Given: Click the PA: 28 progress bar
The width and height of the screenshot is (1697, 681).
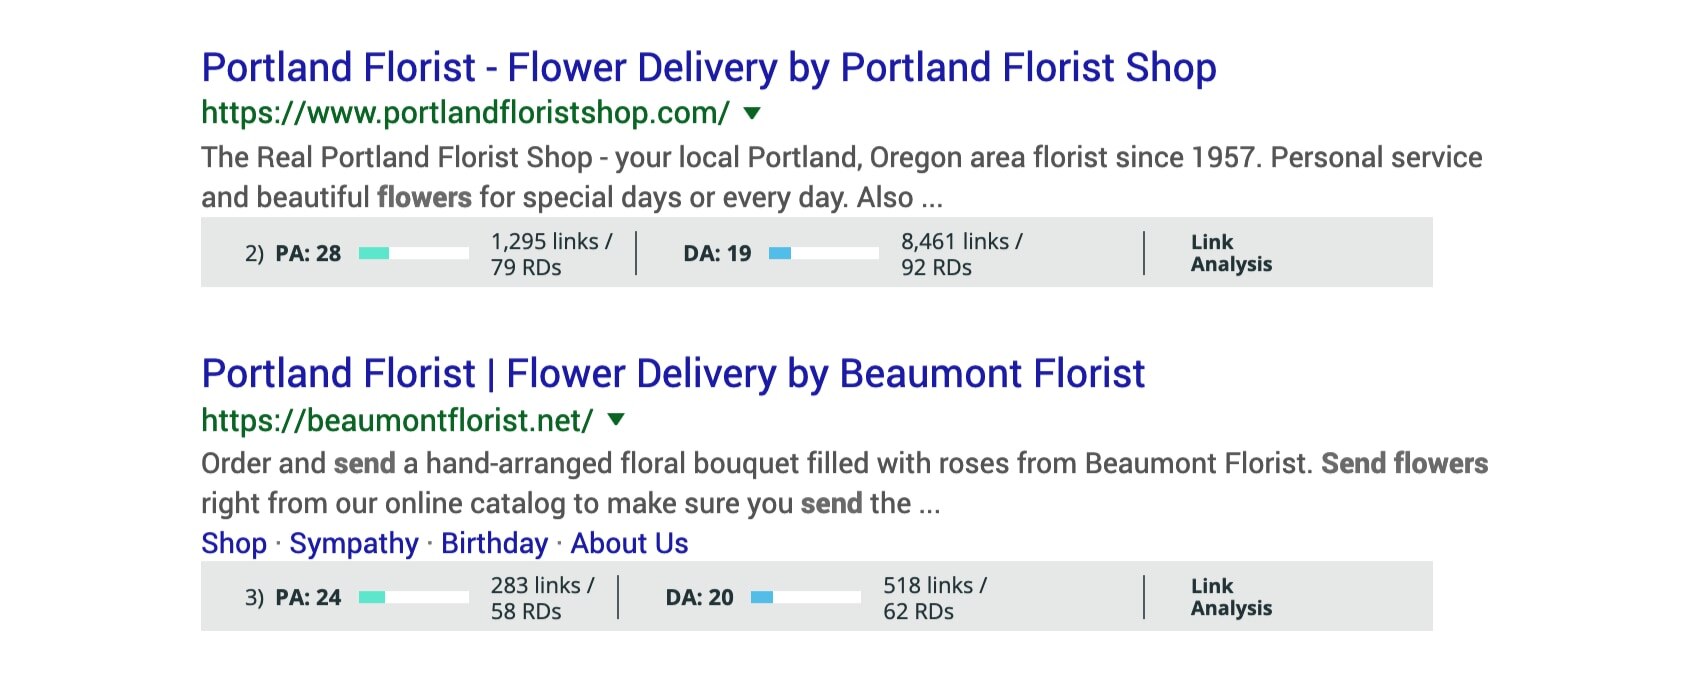Looking at the screenshot, I should click(x=414, y=253).
